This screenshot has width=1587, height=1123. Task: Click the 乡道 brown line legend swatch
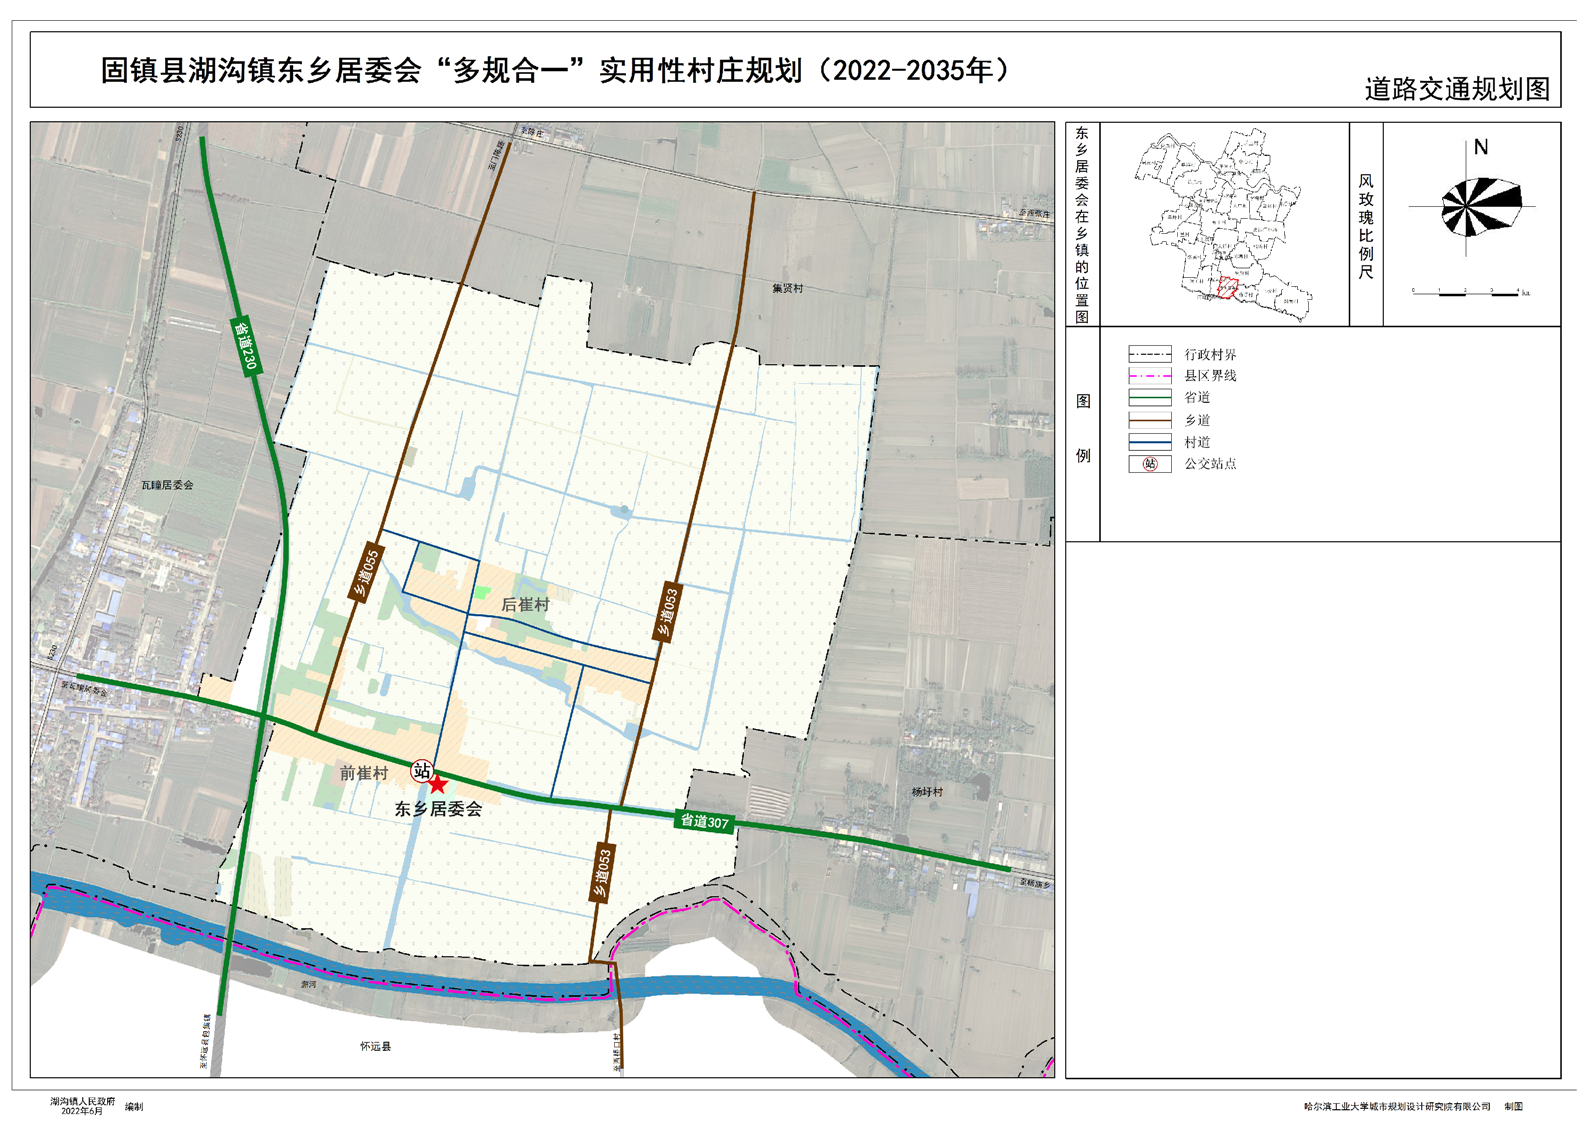[x=1150, y=420]
